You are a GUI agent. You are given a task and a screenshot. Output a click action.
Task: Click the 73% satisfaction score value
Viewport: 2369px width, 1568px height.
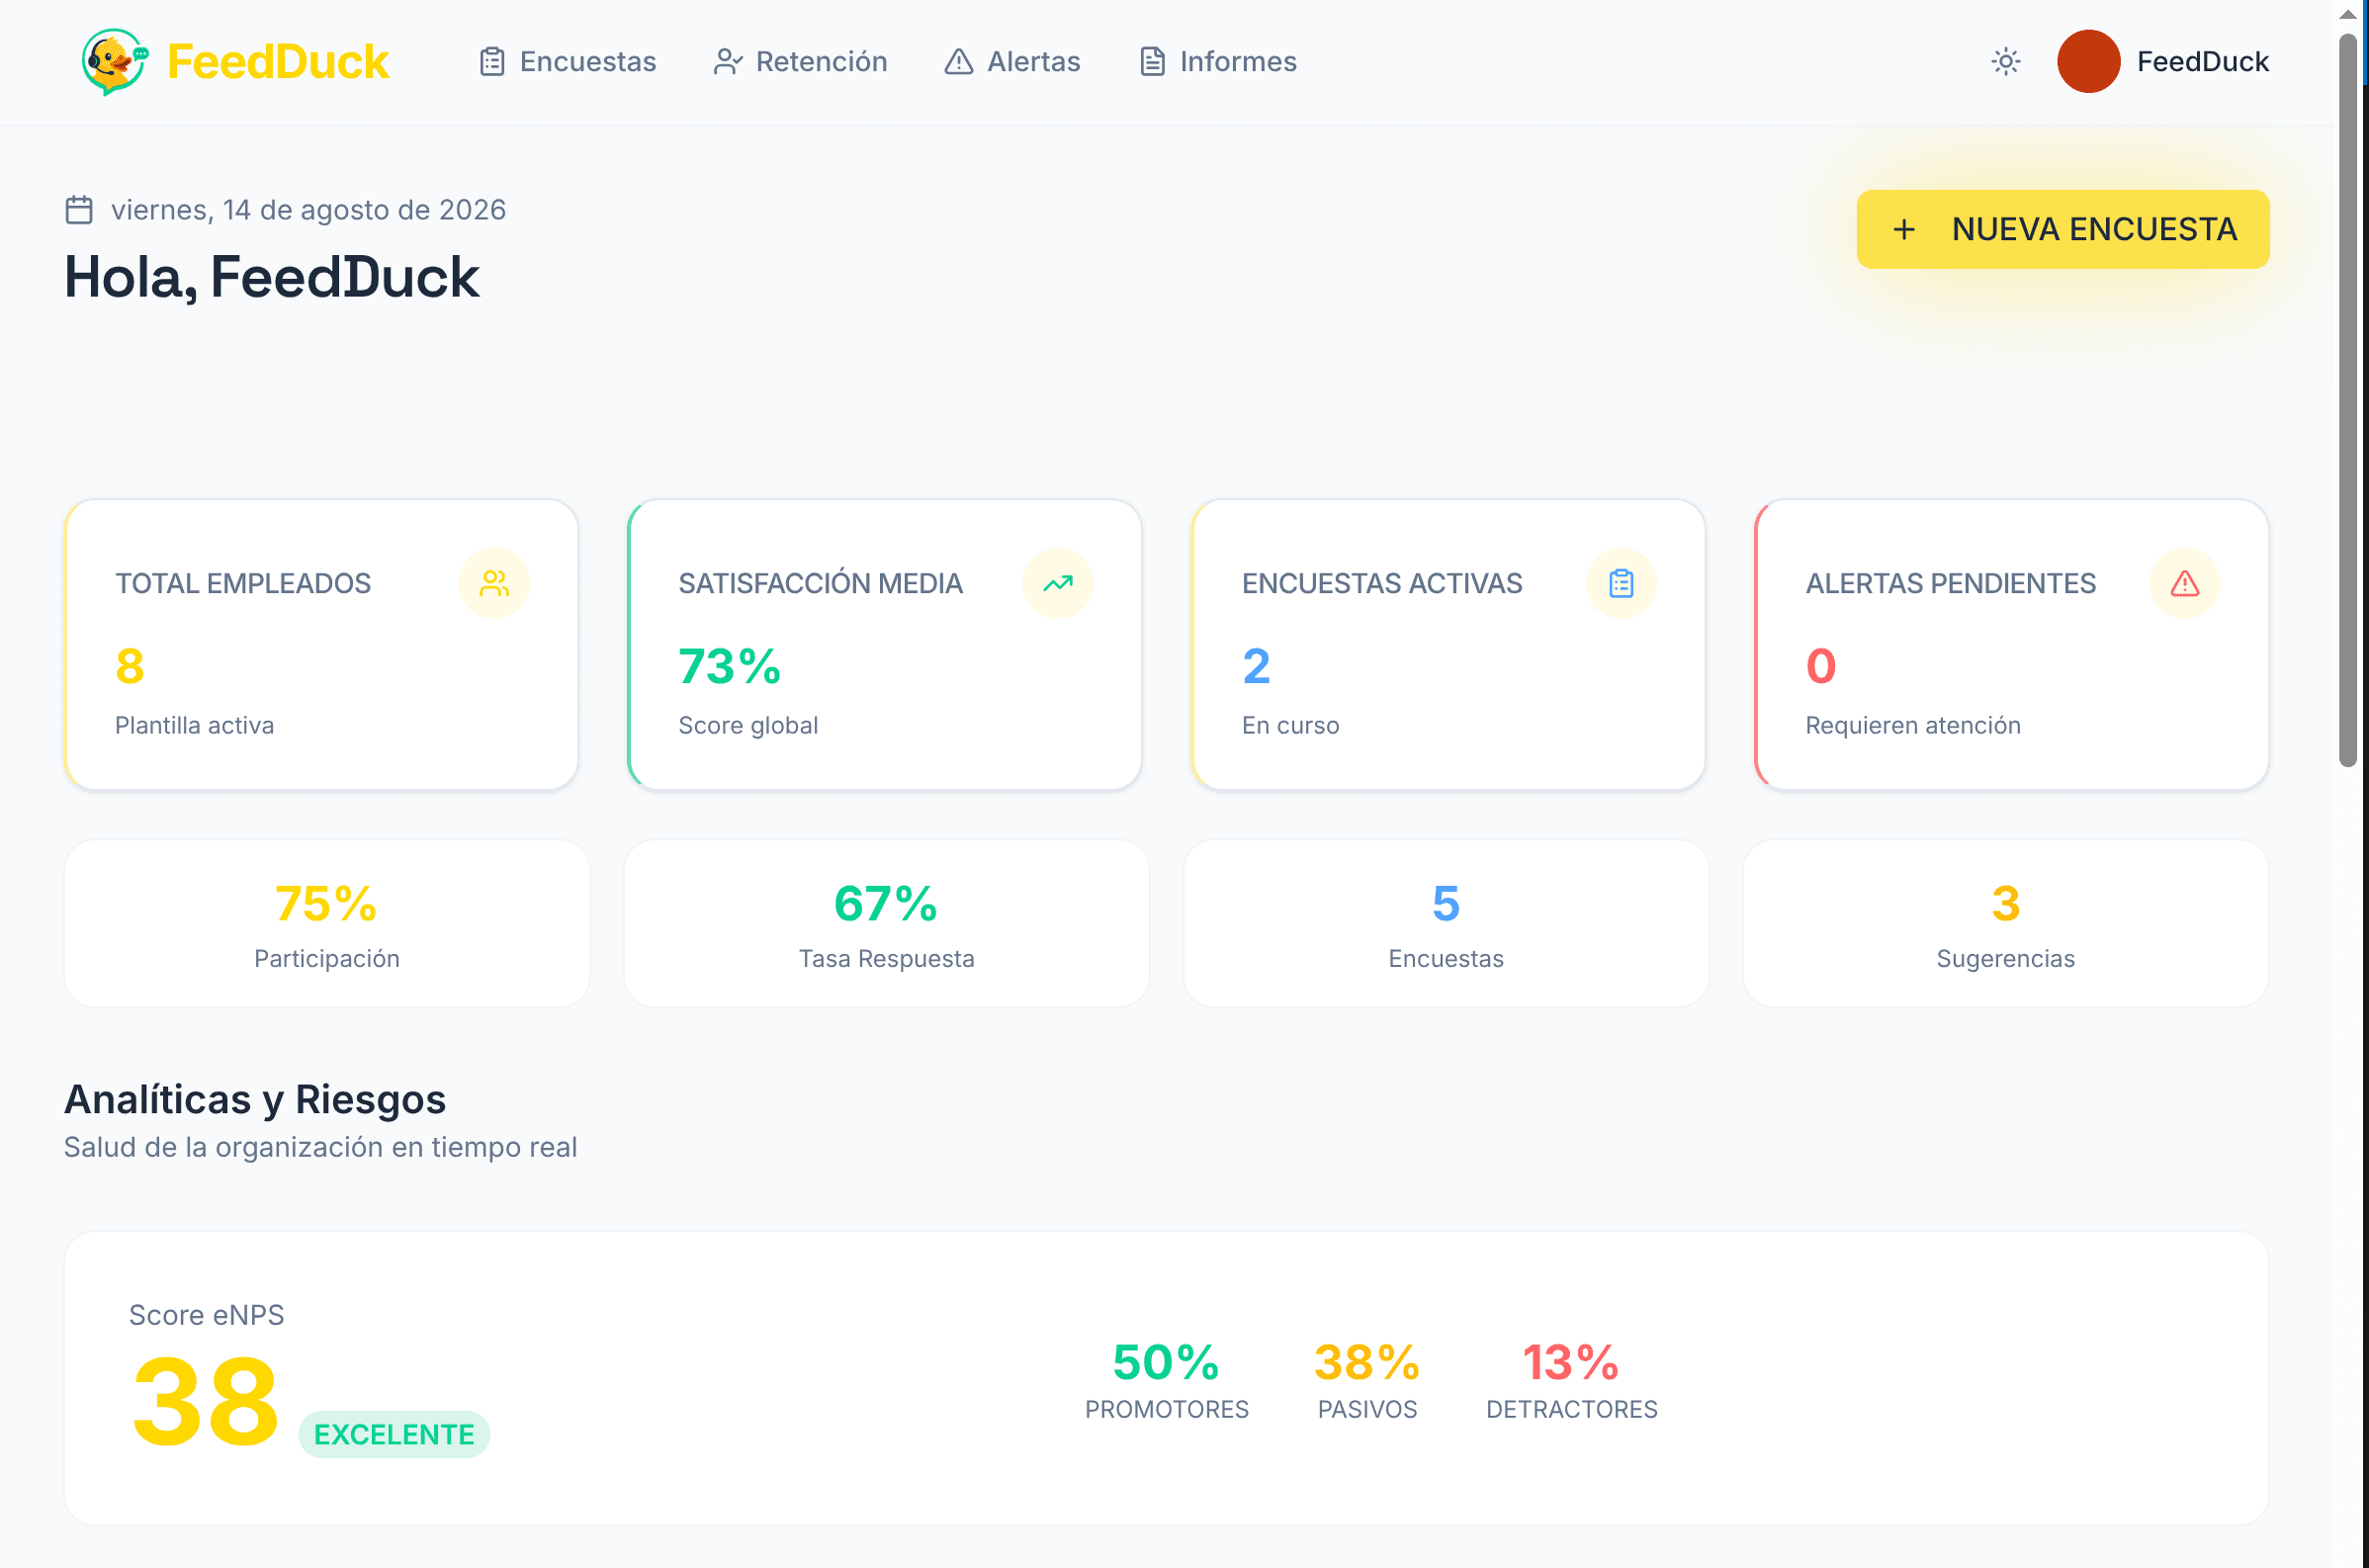pos(729,667)
